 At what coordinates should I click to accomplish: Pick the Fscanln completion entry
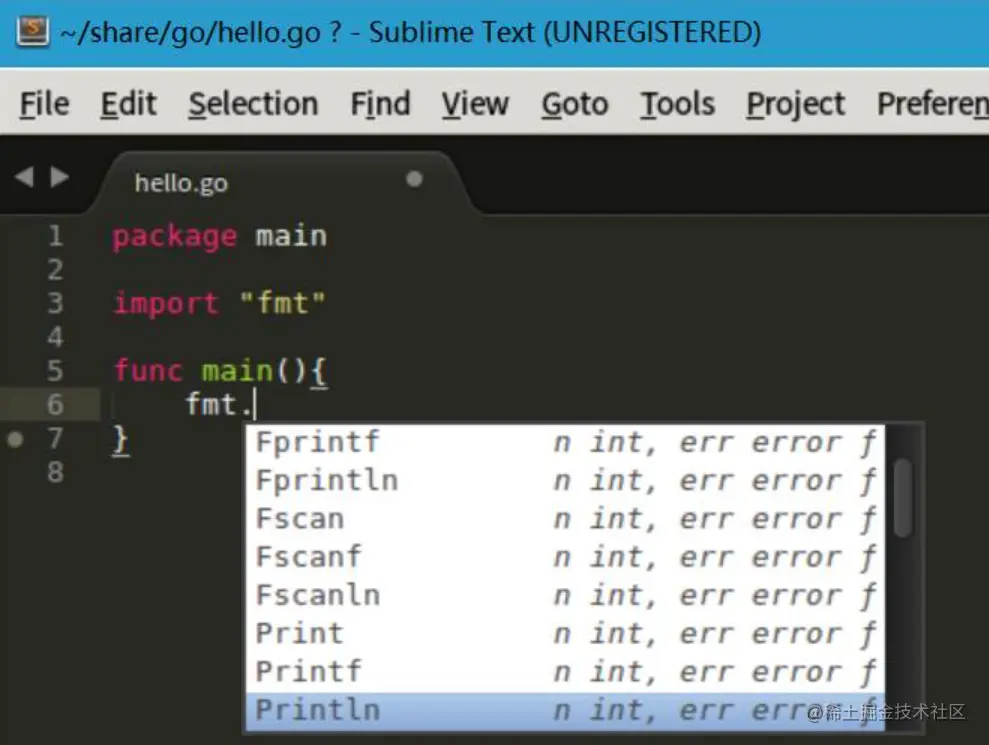(x=318, y=596)
